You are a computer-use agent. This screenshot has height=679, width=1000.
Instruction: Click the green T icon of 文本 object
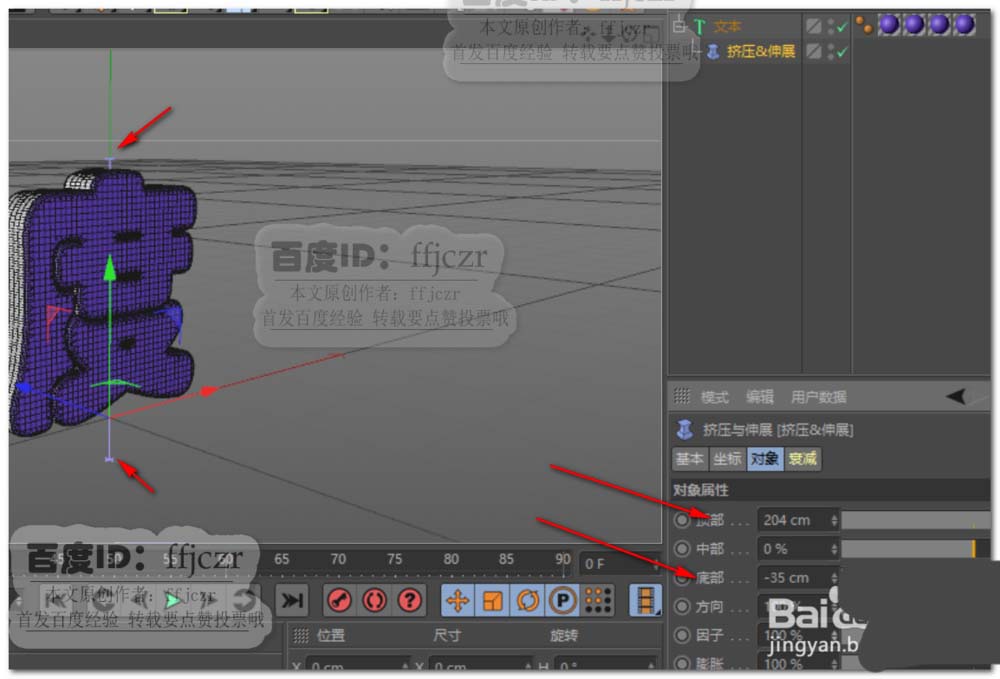click(x=700, y=26)
